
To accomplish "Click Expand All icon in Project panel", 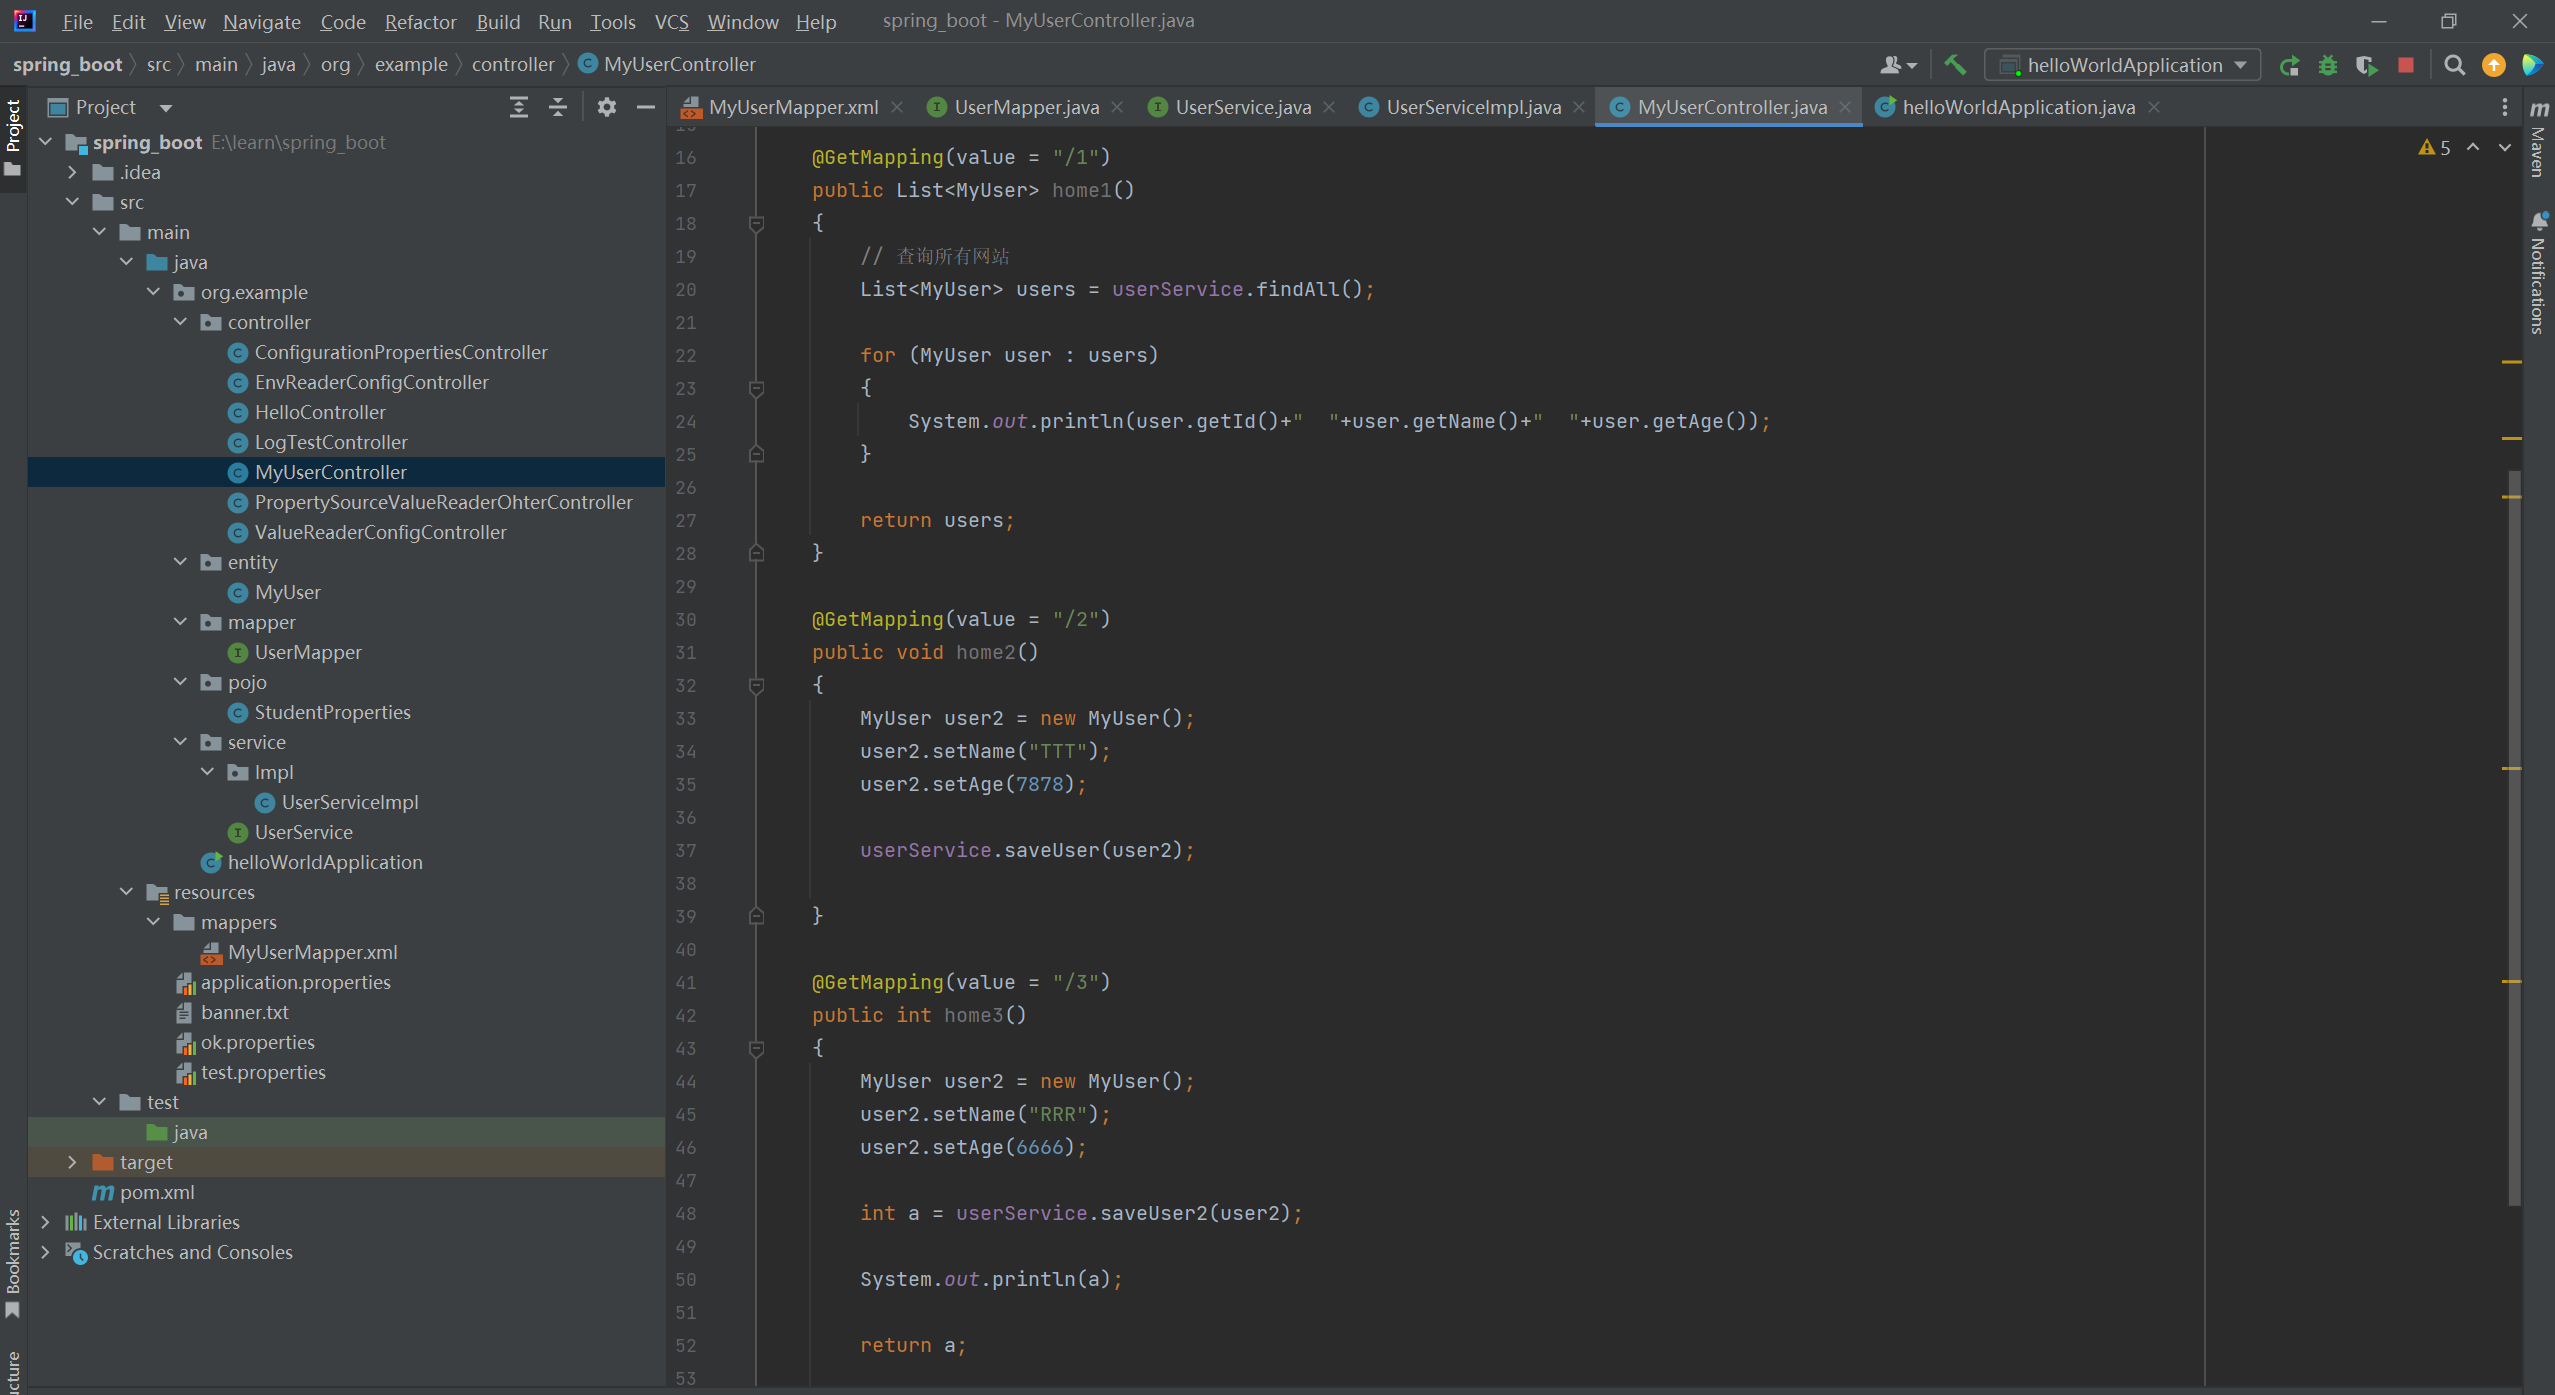I will [518, 107].
